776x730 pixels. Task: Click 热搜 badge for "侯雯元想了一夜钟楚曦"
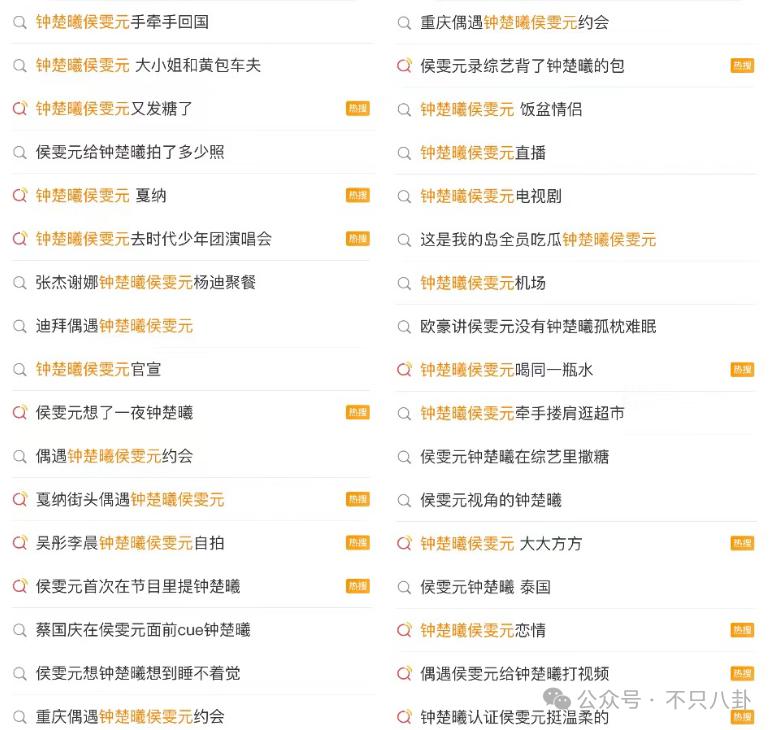coord(357,413)
